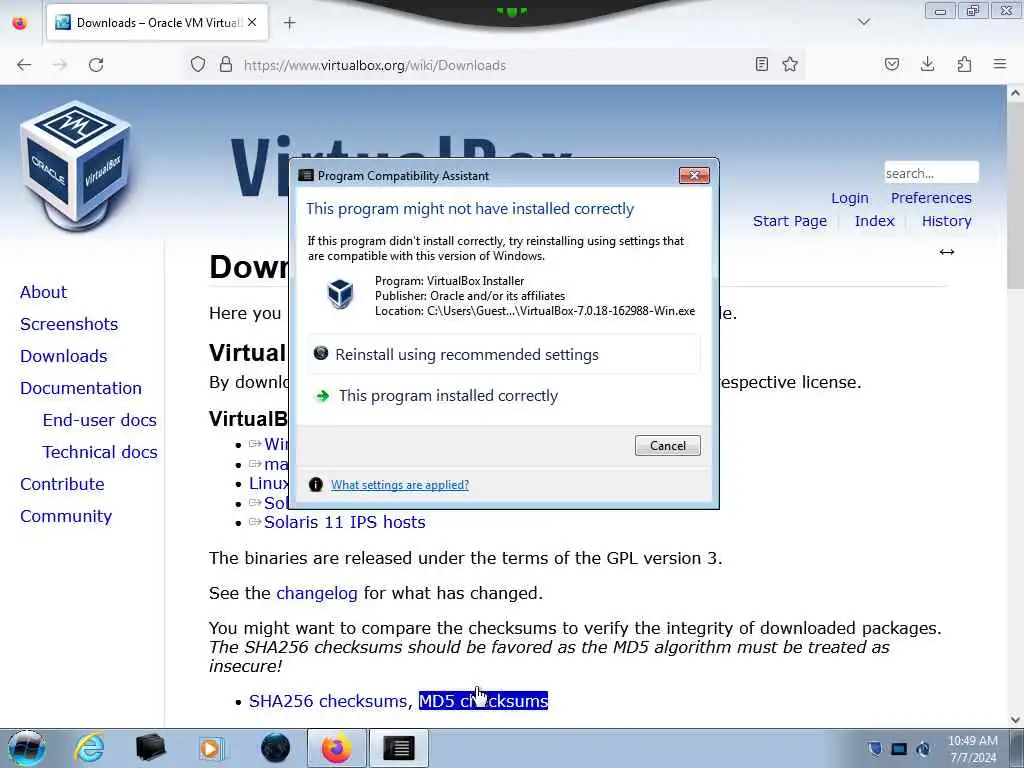Image resolution: width=1024 pixels, height=768 pixels.
Task: Open Downloads in the sidebar
Action: click(x=63, y=356)
